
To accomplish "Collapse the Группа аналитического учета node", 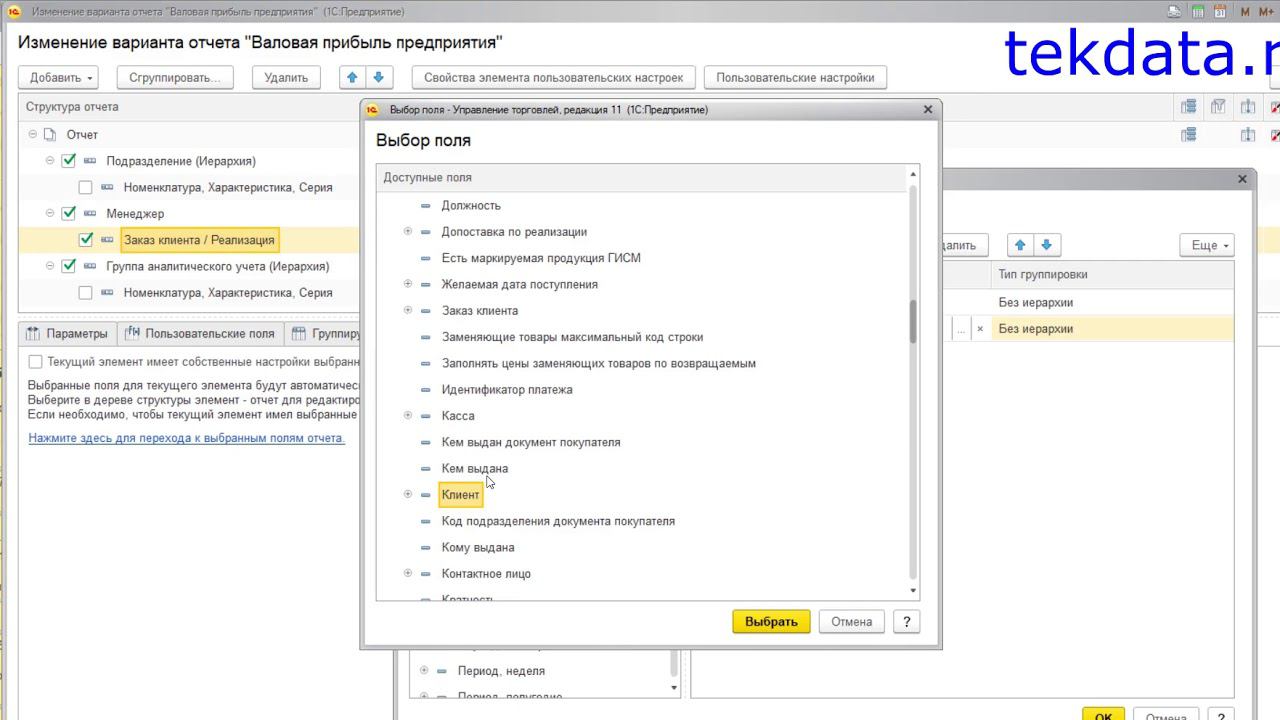I will point(50,266).
